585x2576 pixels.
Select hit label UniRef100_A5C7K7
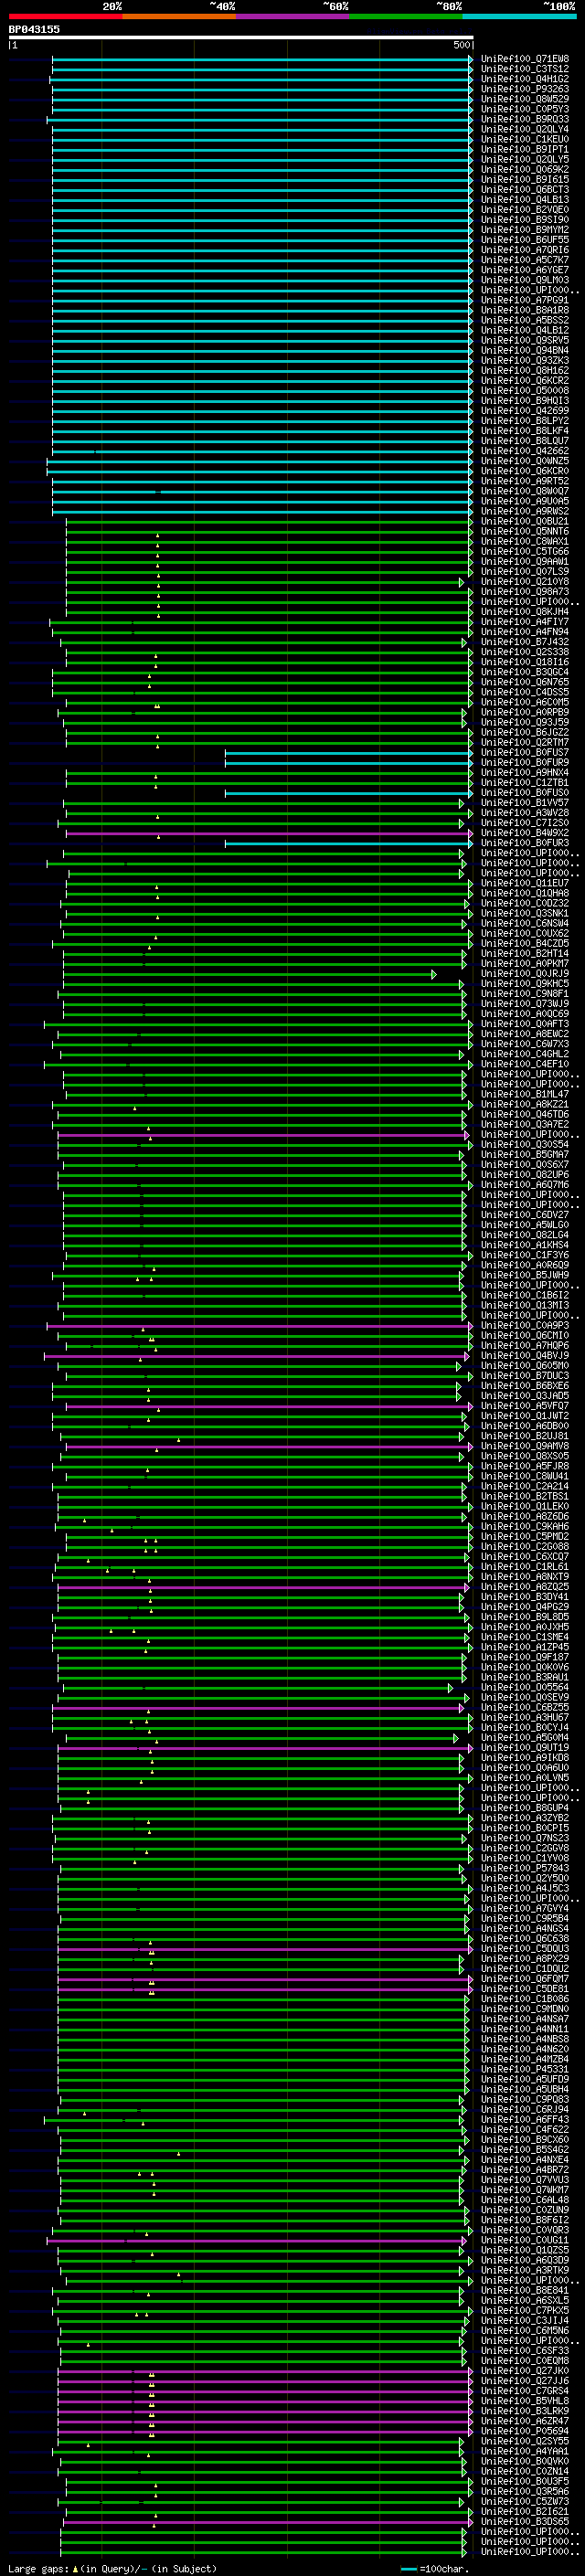(x=525, y=260)
